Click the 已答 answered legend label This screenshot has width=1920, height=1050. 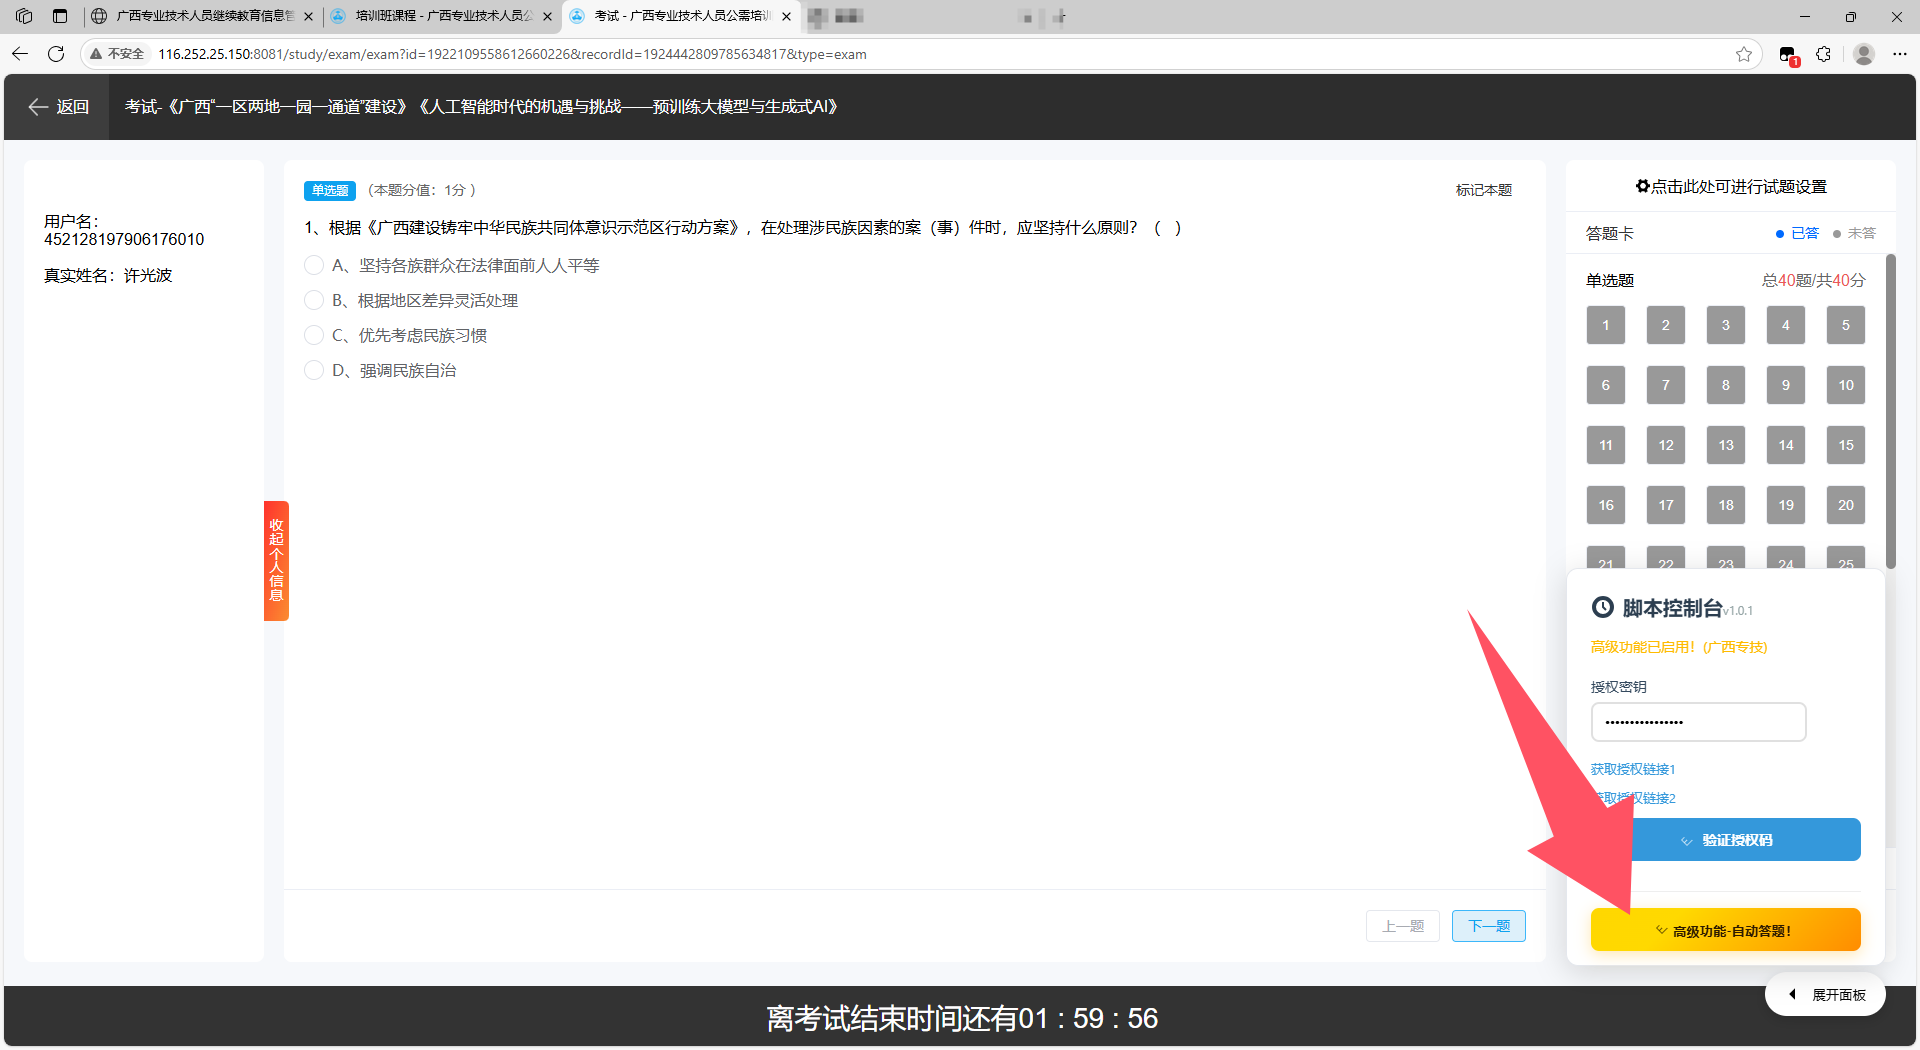(1805, 233)
